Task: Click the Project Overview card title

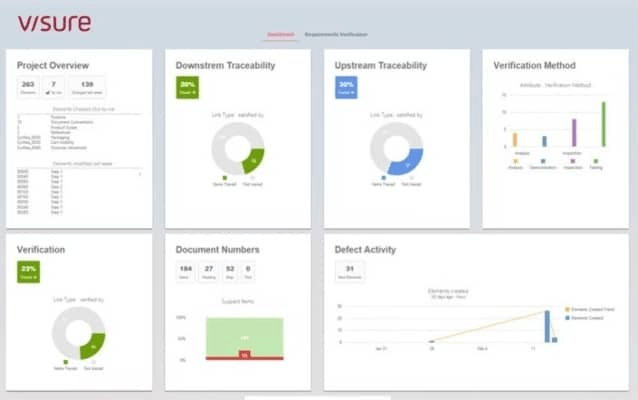Action: (x=53, y=66)
